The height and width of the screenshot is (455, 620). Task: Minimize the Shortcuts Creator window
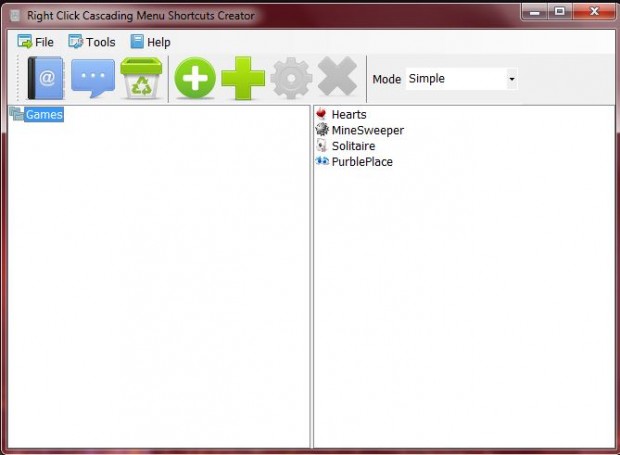(535, 12)
